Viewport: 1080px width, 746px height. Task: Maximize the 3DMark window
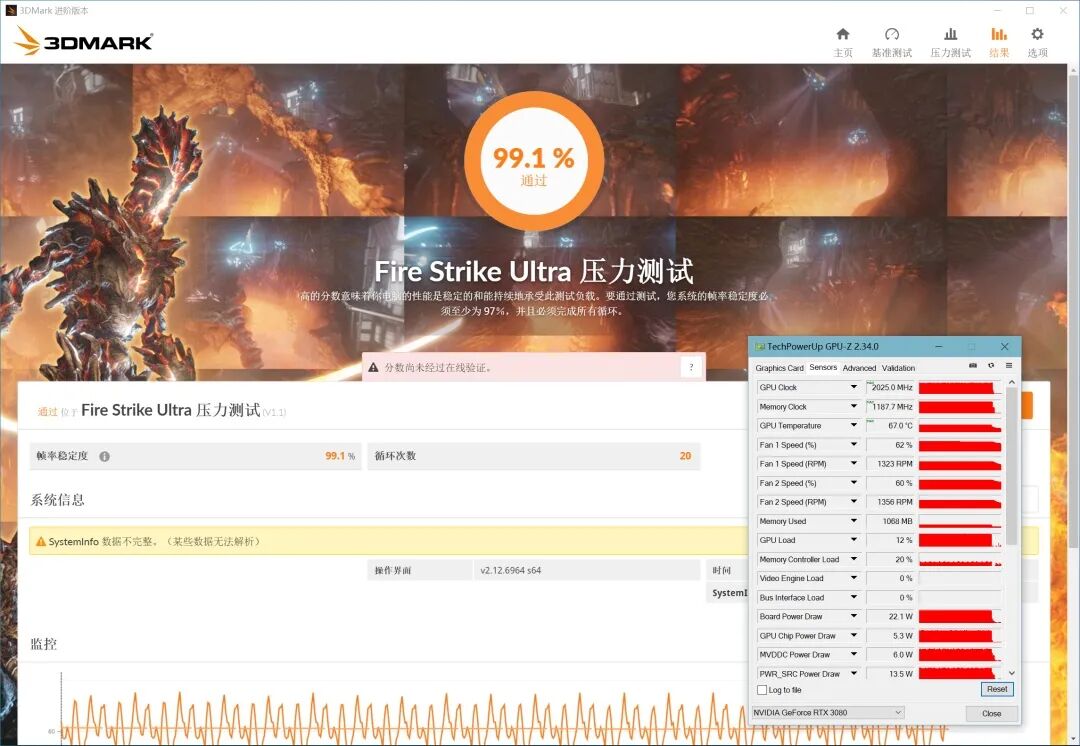click(1030, 10)
